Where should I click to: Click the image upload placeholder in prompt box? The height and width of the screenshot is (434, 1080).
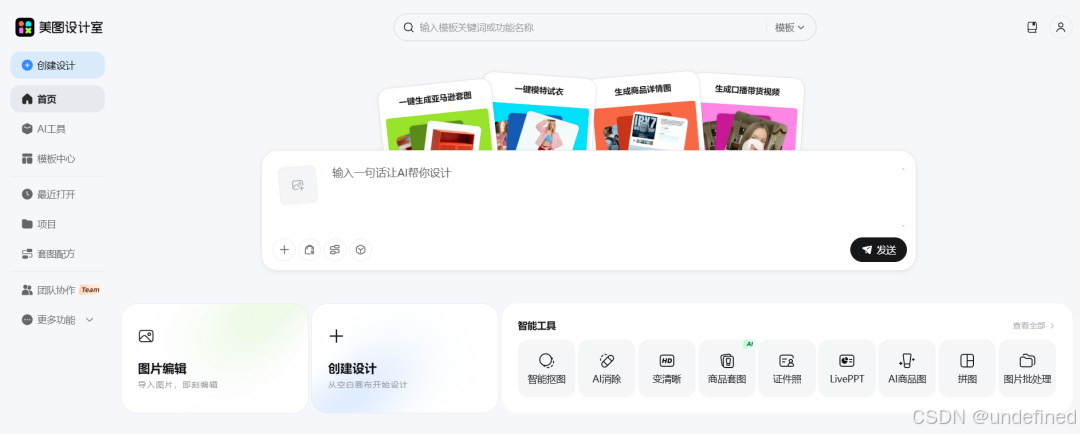[x=298, y=185]
